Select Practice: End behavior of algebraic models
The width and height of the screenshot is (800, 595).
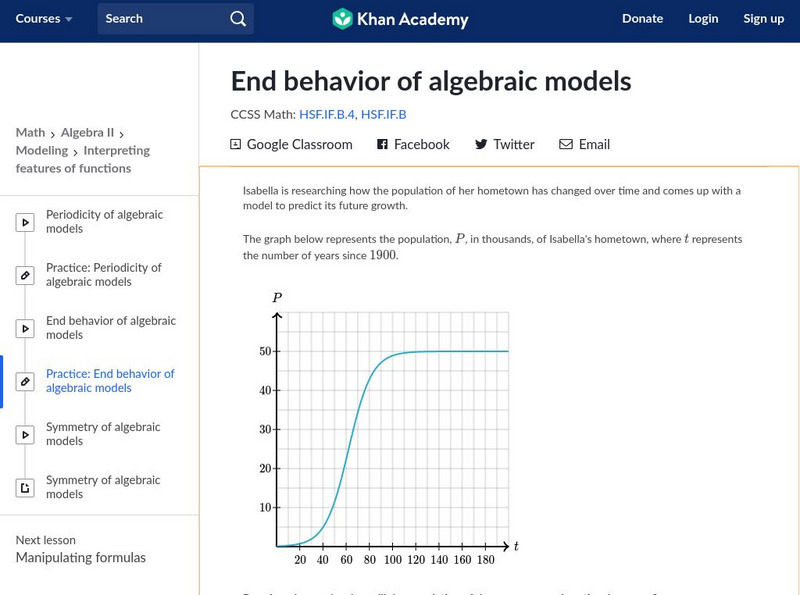(110, 381)
